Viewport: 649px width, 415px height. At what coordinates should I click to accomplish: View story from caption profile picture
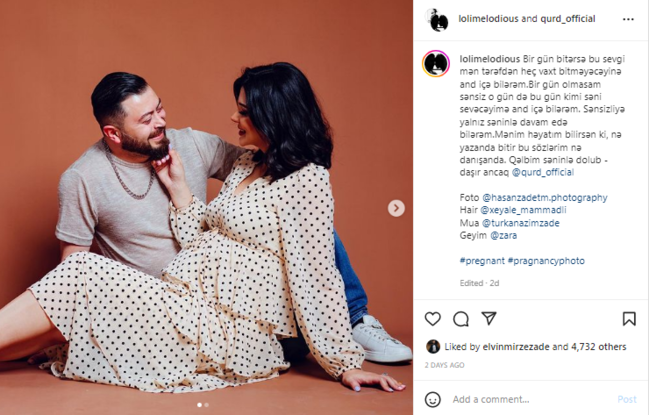point(436,64)
